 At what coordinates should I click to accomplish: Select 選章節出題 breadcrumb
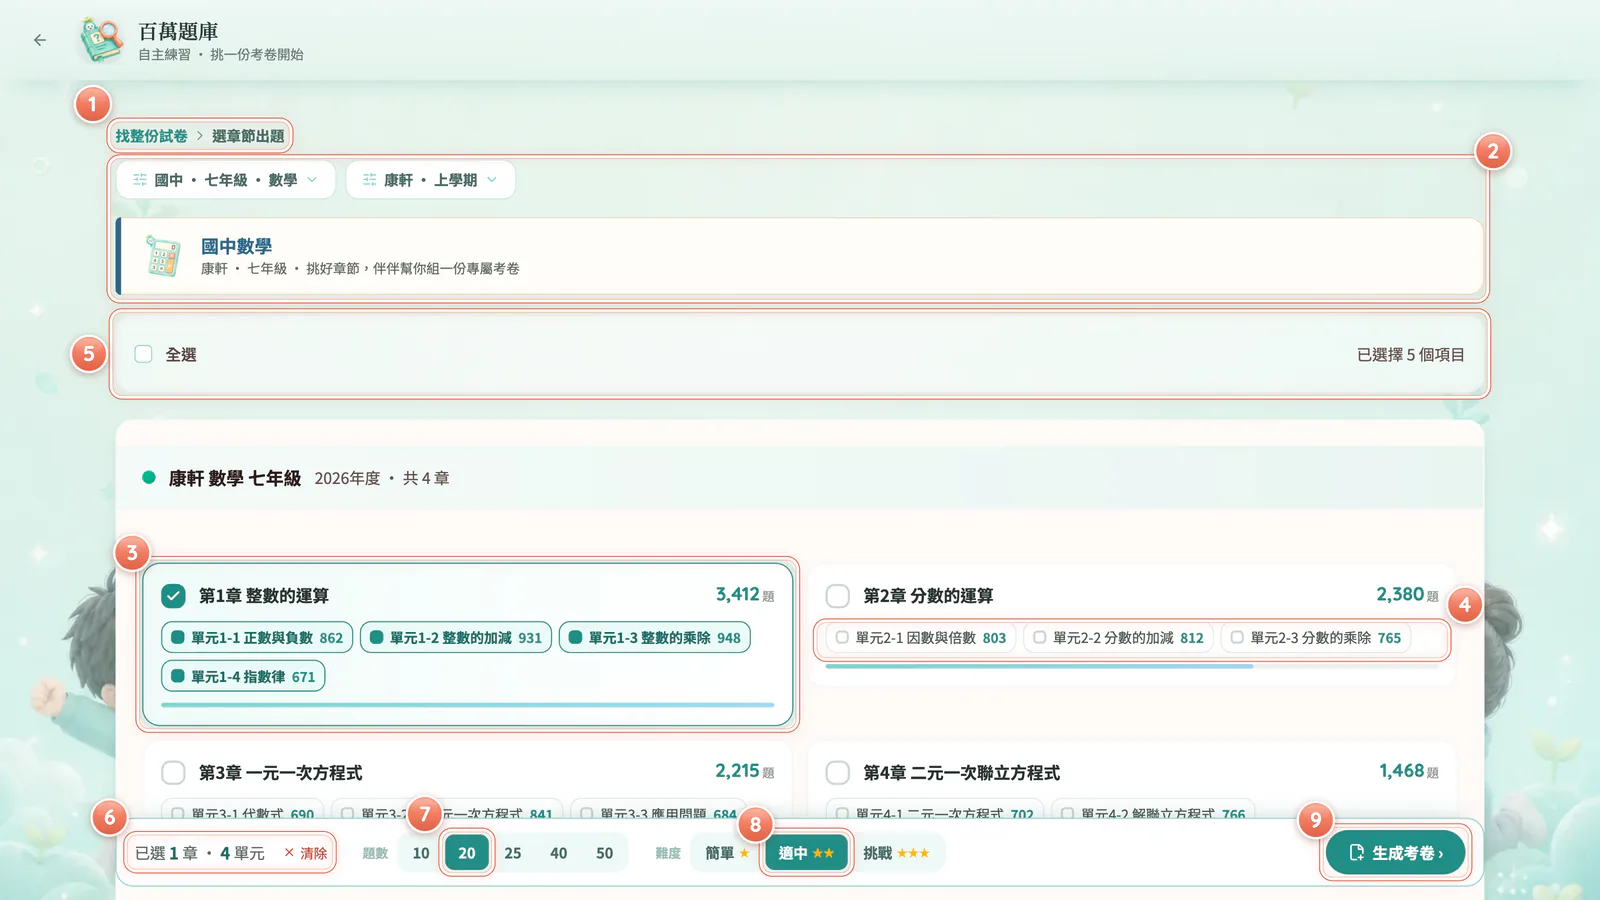click(x=248, y=136)
